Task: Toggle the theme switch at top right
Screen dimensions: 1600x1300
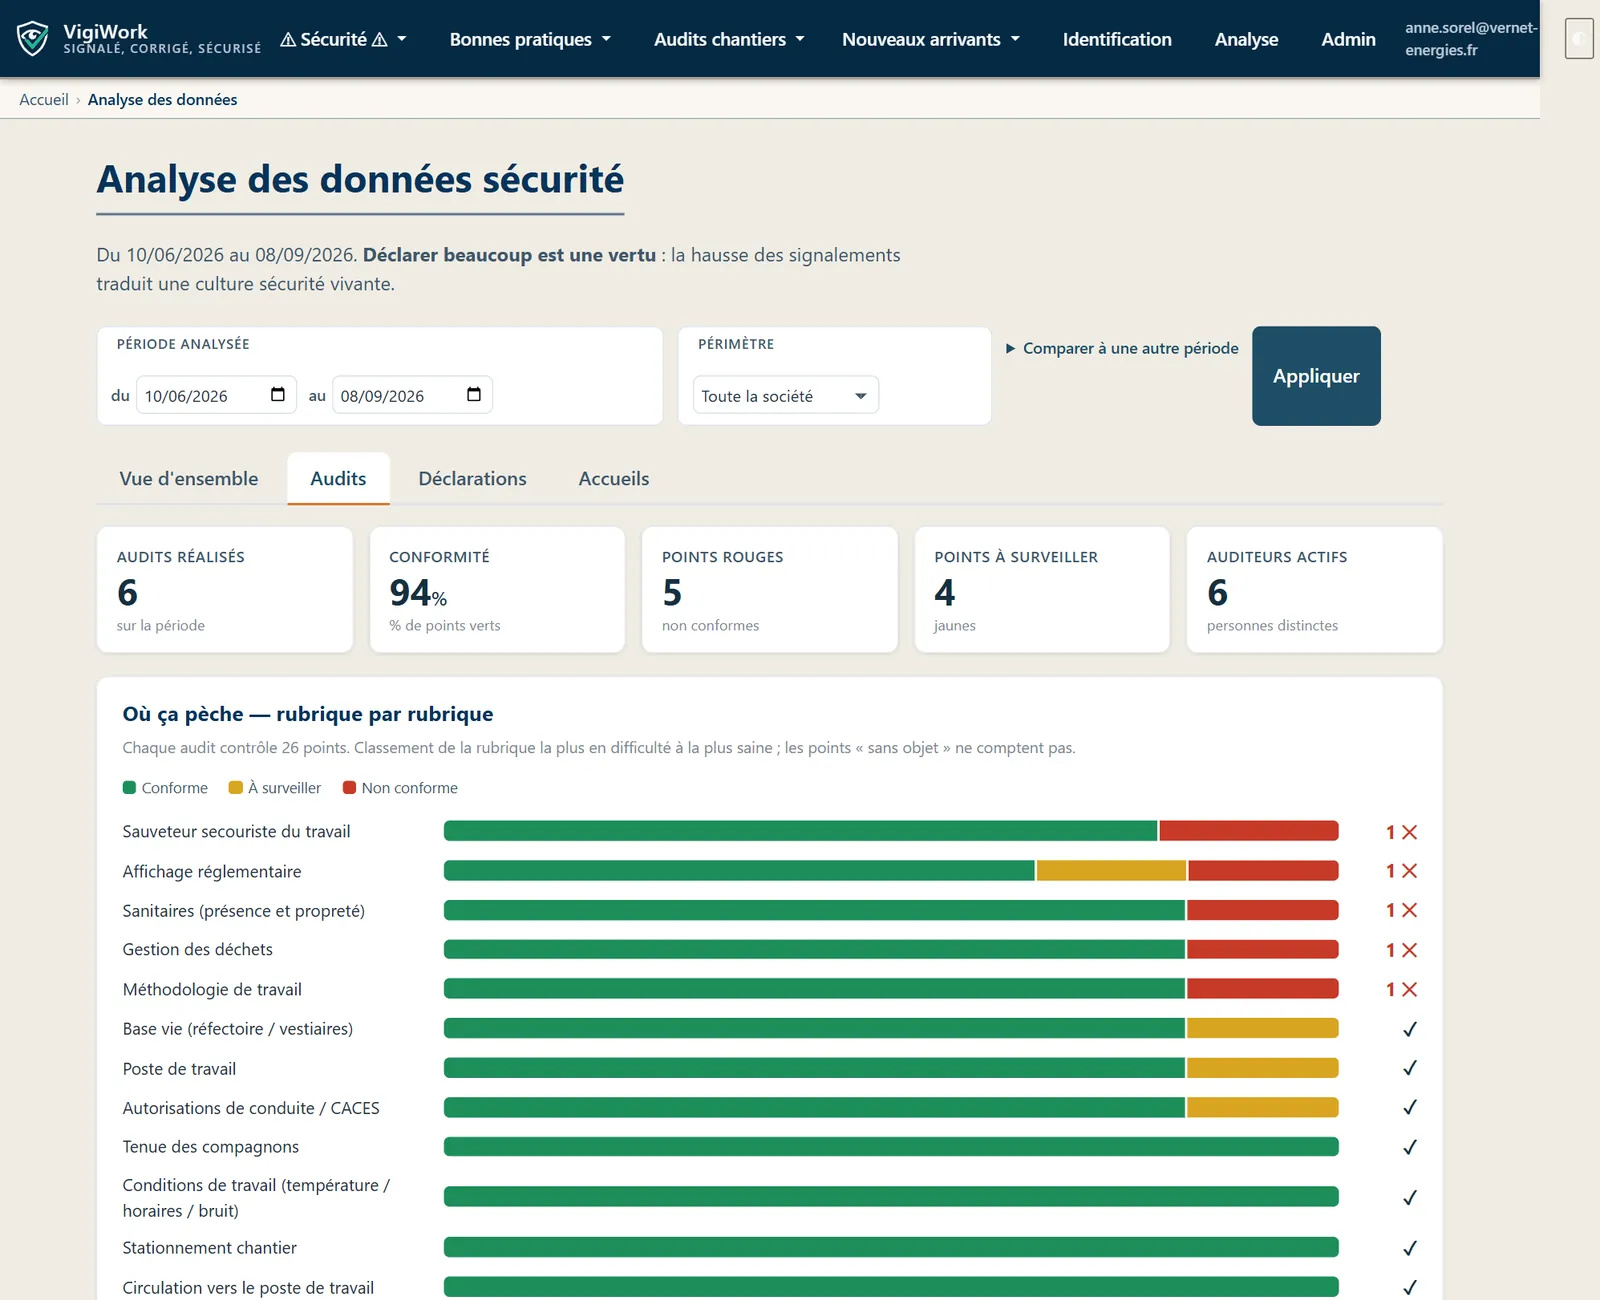Action: (x=1579, y=39)
